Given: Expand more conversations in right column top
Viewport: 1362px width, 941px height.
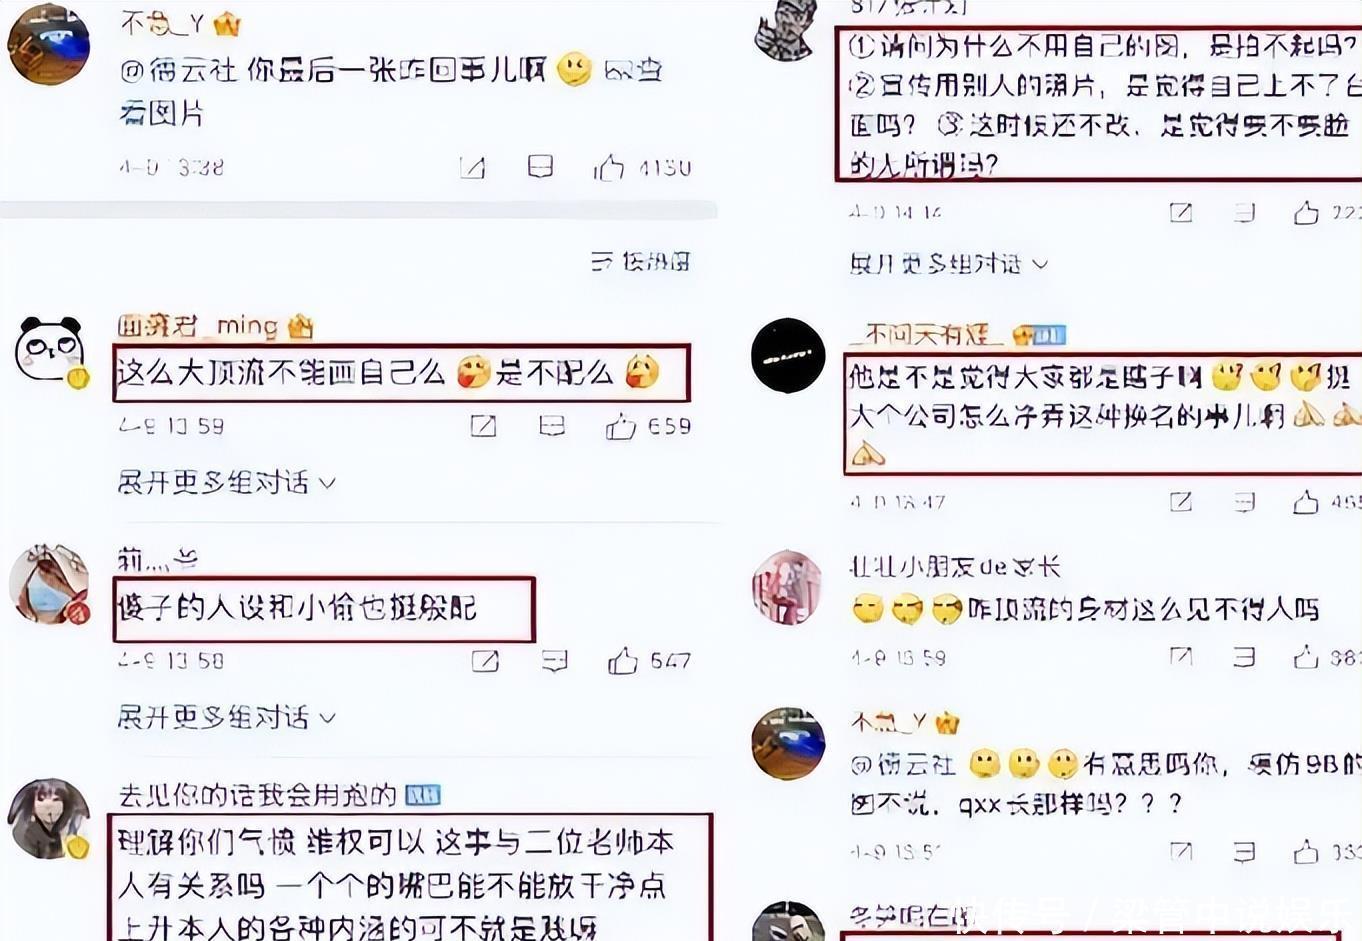Looking at the screenshot, I should (948, 264).
